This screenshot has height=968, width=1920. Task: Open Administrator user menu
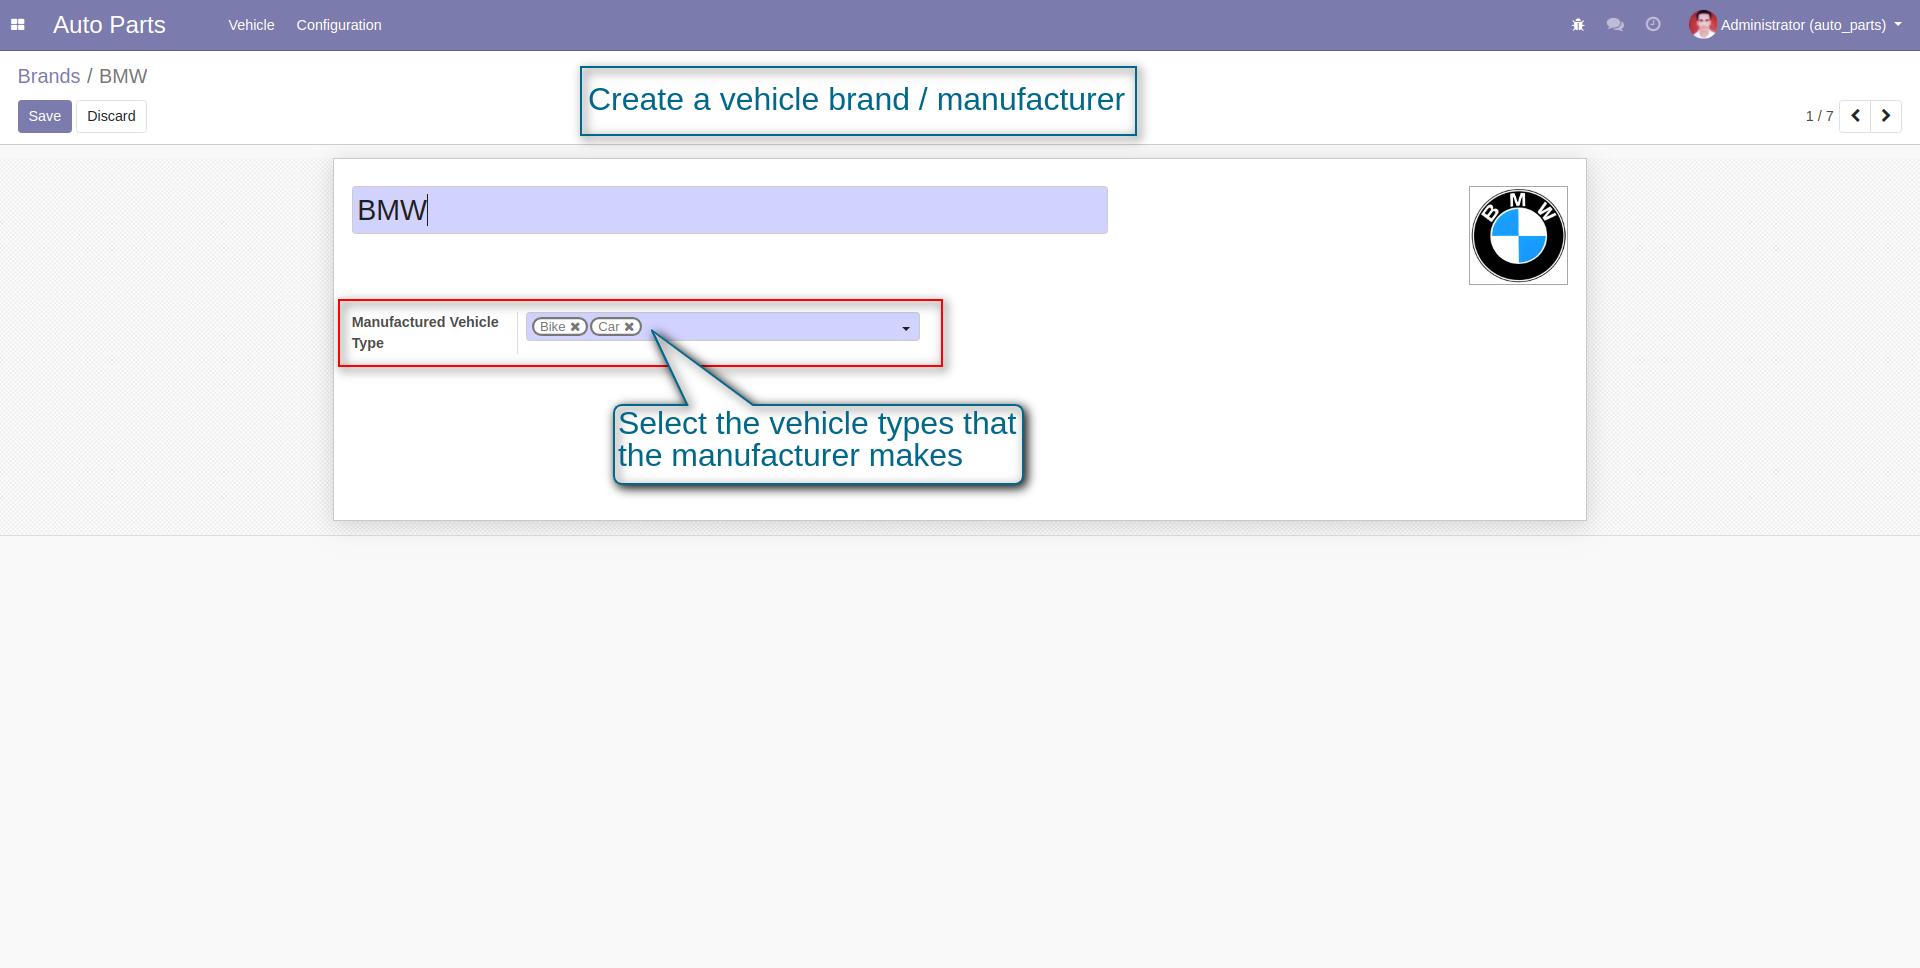[x=1795, y=25]
